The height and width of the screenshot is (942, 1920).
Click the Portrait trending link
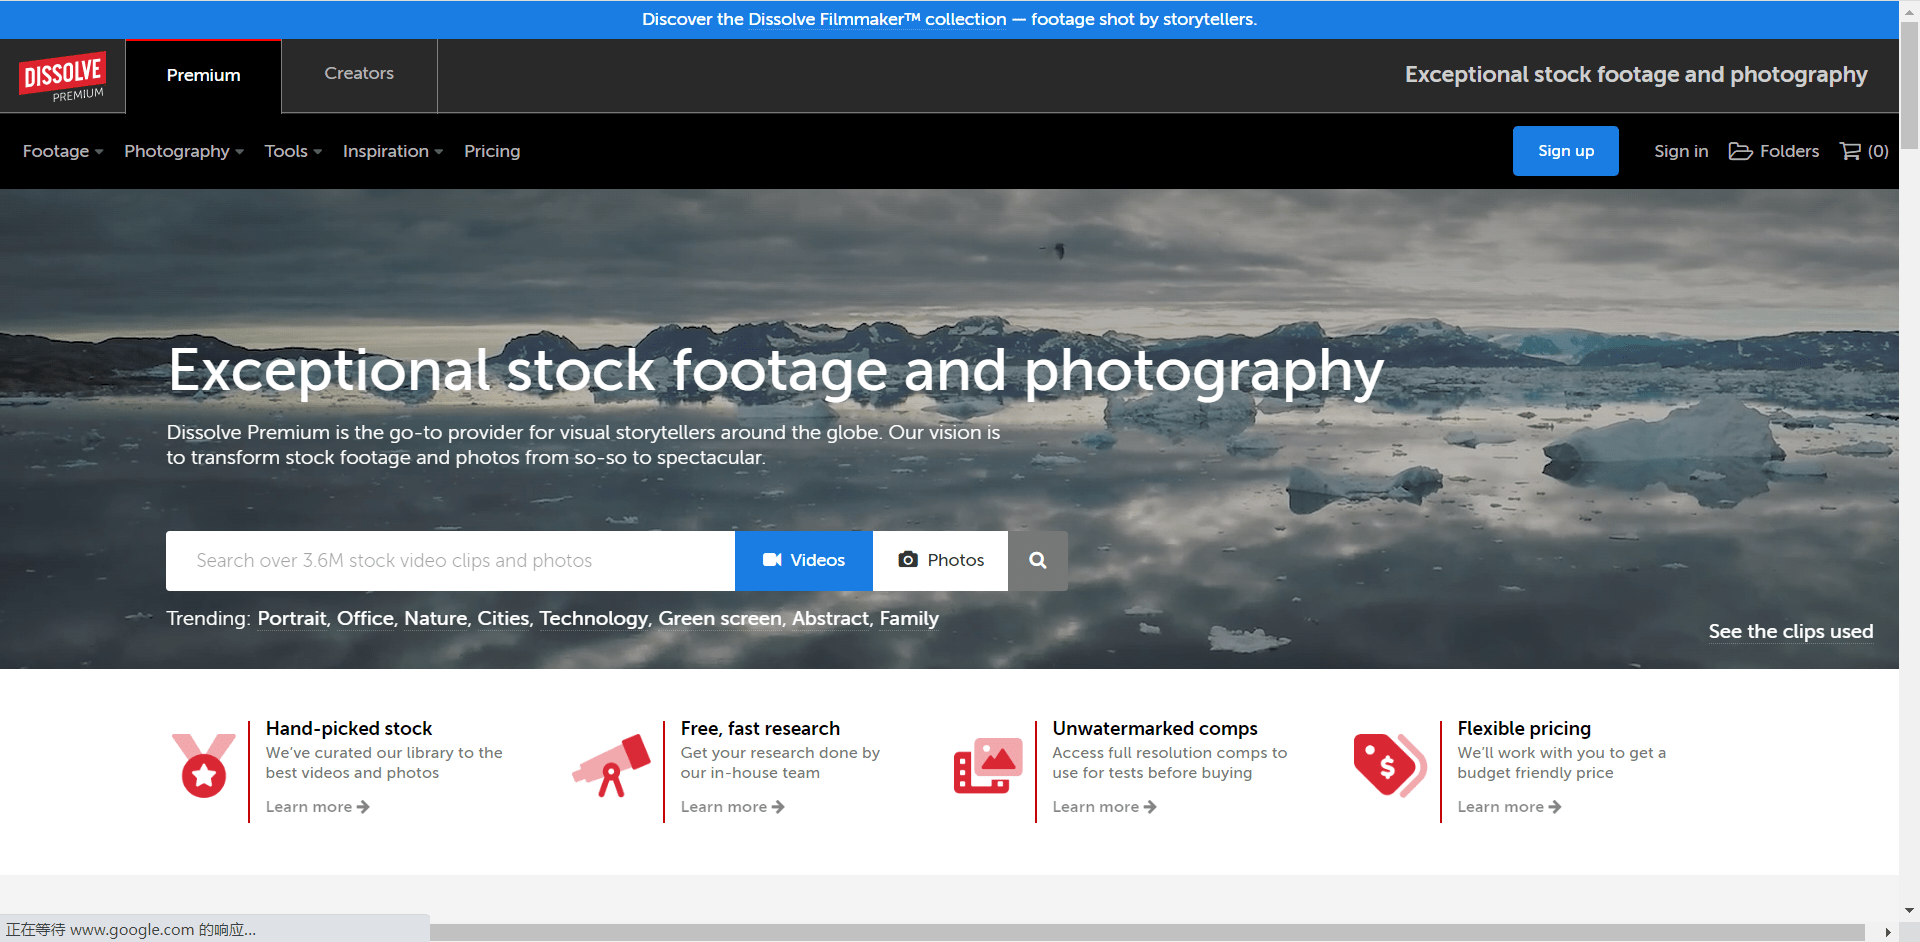click(292, 618)
